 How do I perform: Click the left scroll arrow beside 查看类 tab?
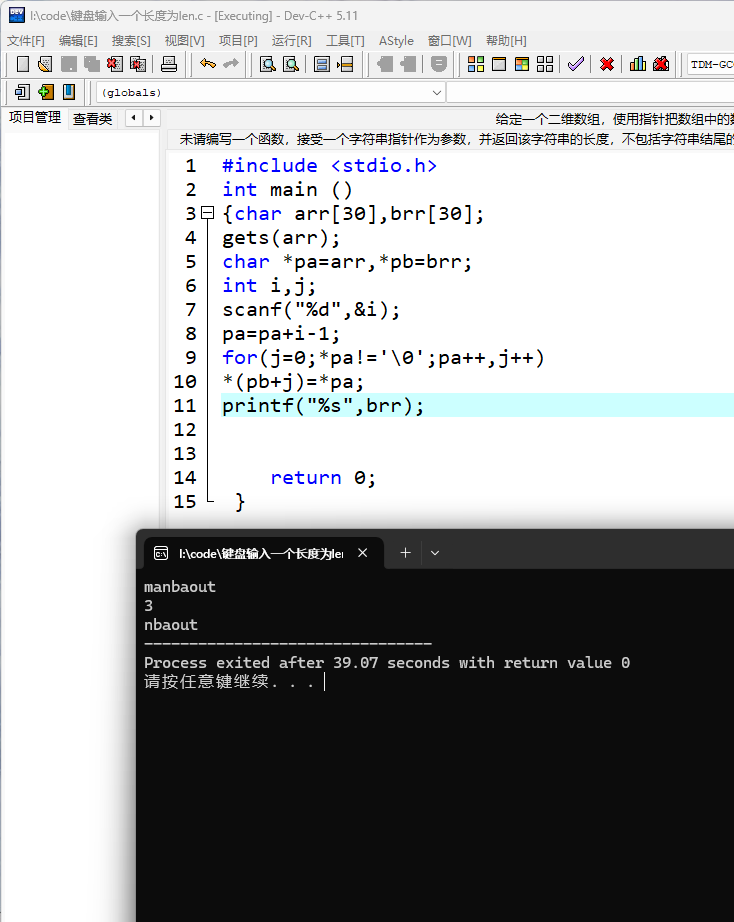point(134,118)
